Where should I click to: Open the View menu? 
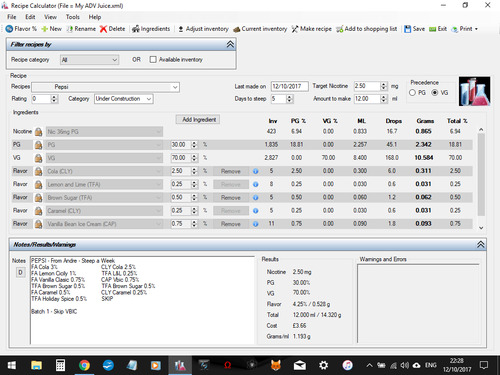[x=50, y=17]
